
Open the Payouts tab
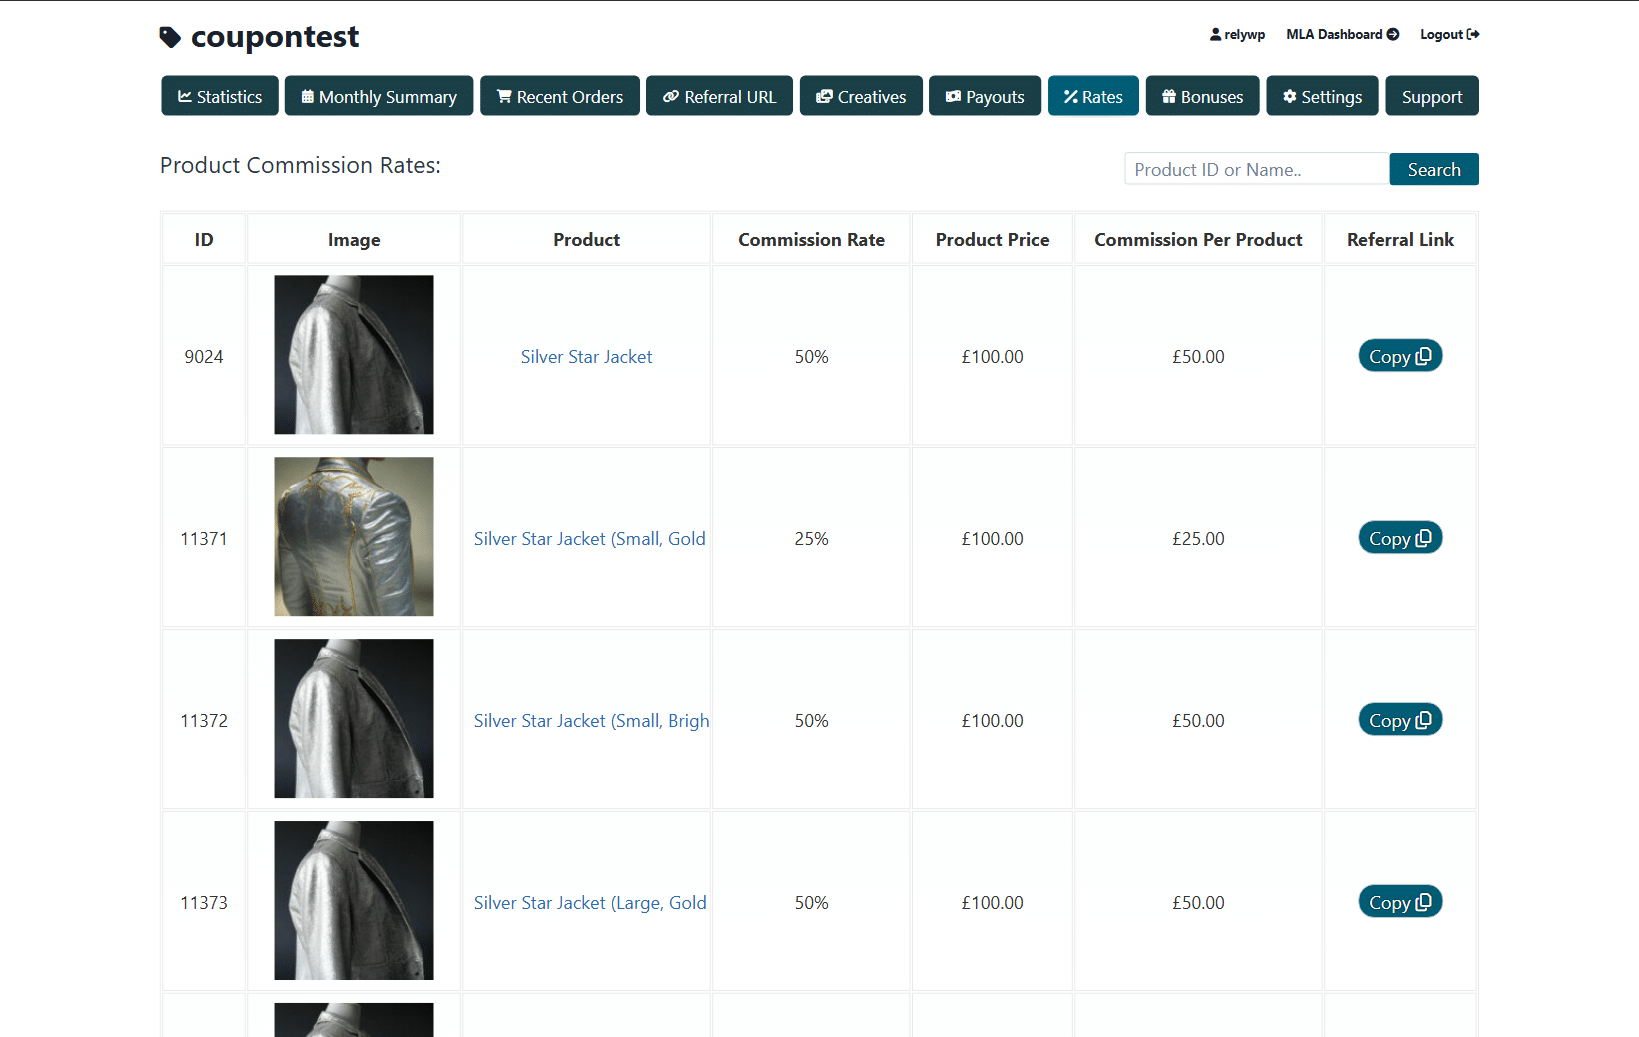coord(985,96)
